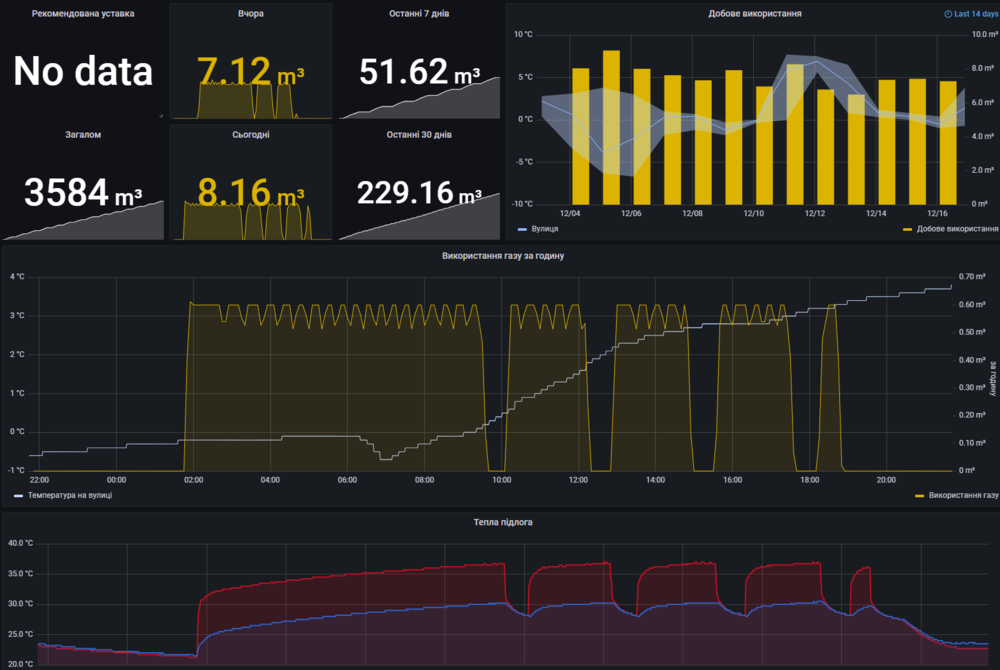1000x670 pixels.
Task: Click the 18:00 time axis label
Action: click(x=809, y=480)
